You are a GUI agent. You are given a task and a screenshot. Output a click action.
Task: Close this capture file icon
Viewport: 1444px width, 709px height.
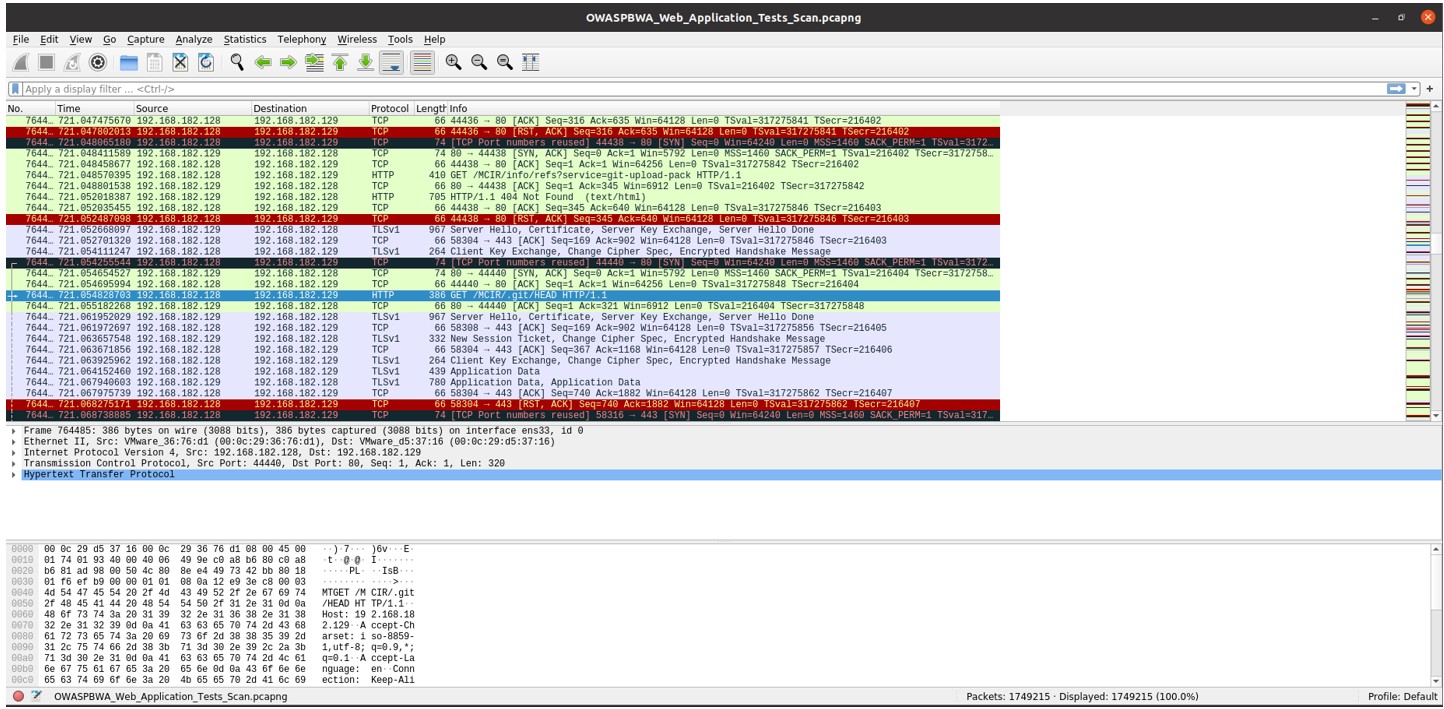click(180, 62)
